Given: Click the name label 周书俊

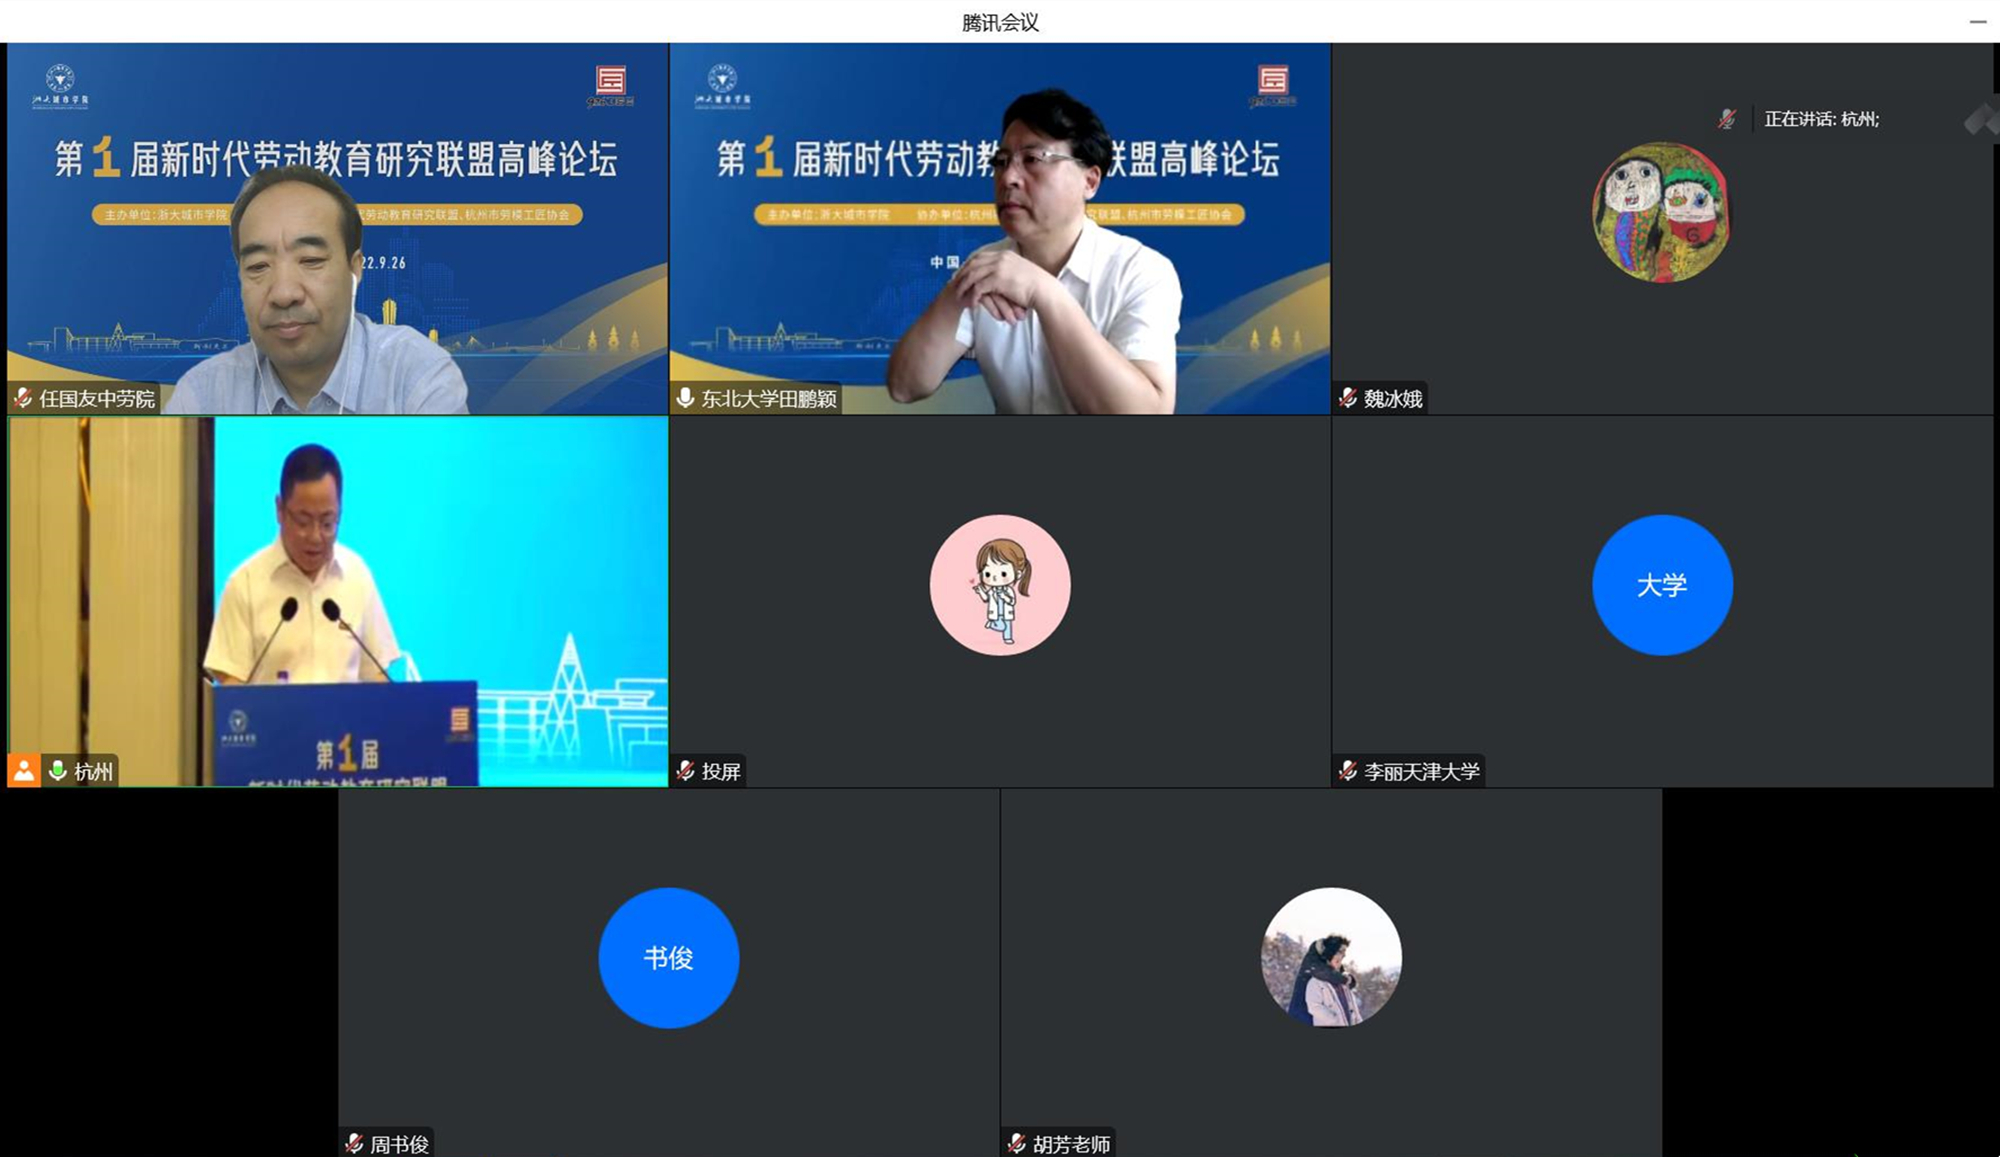Looking at the screenshot, I should 399,1144.
